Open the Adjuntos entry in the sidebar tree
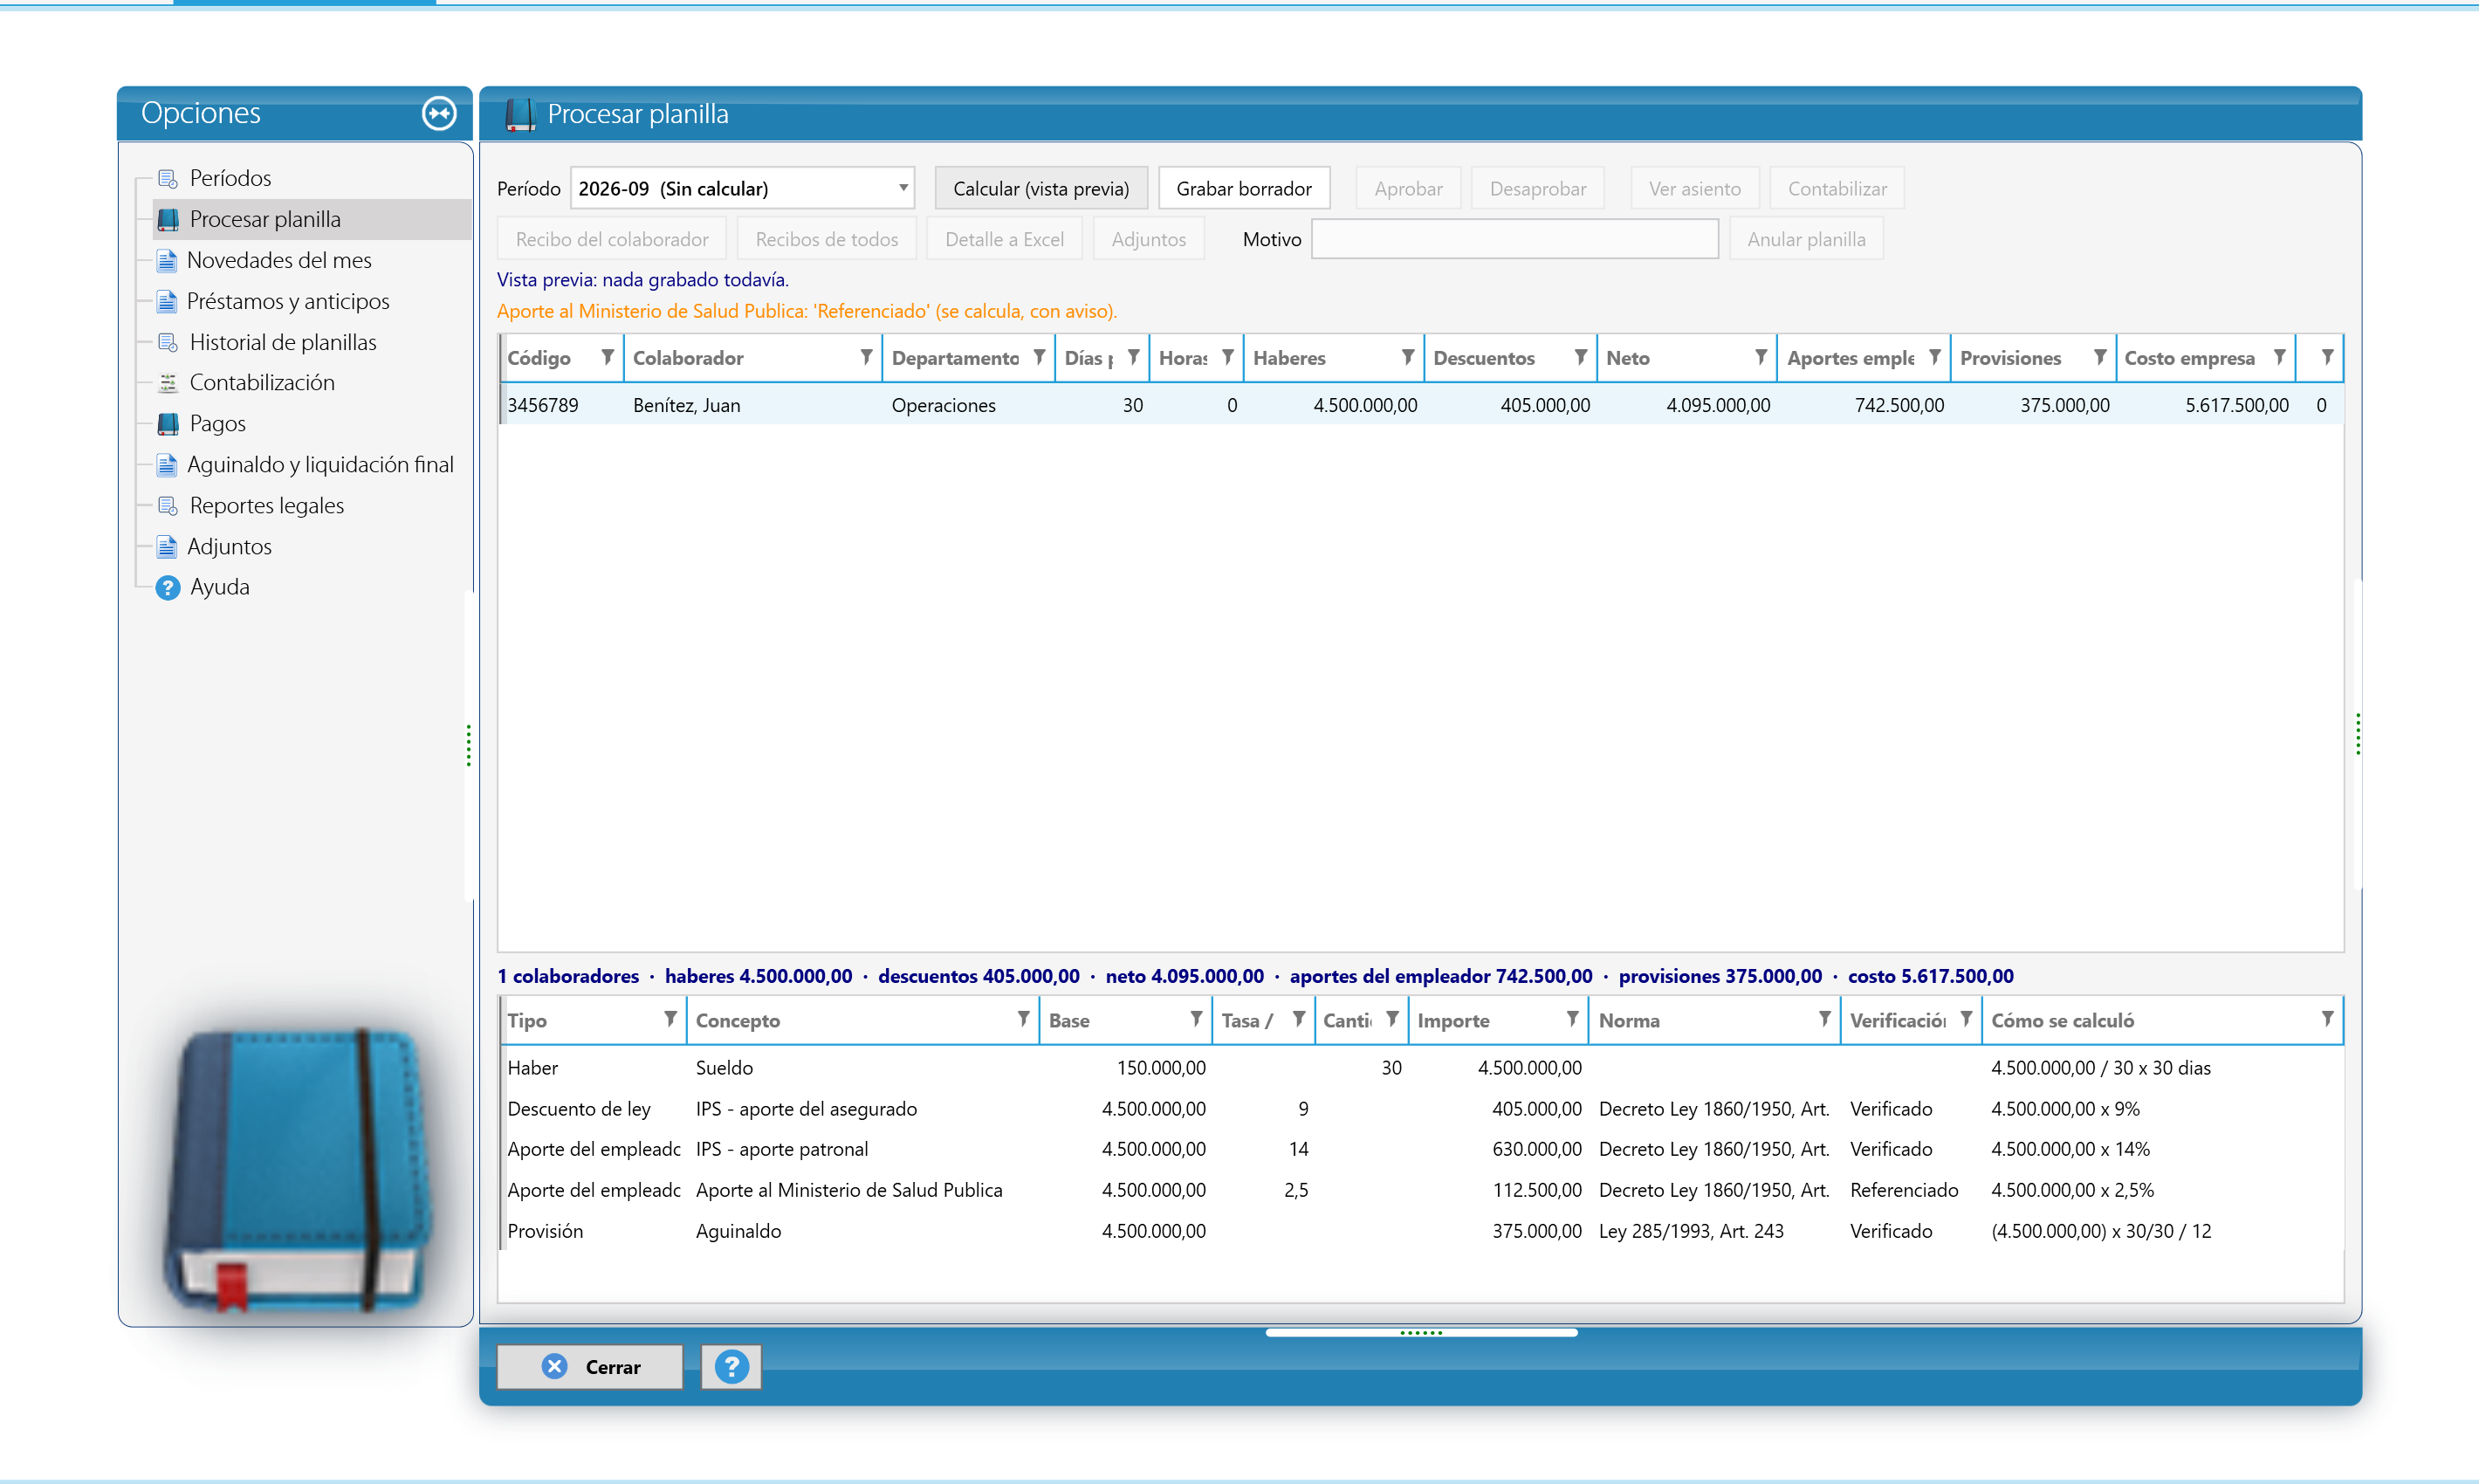Image resolution: width=2479 pixels, height=1484 pixels. [x=229, y=546]
